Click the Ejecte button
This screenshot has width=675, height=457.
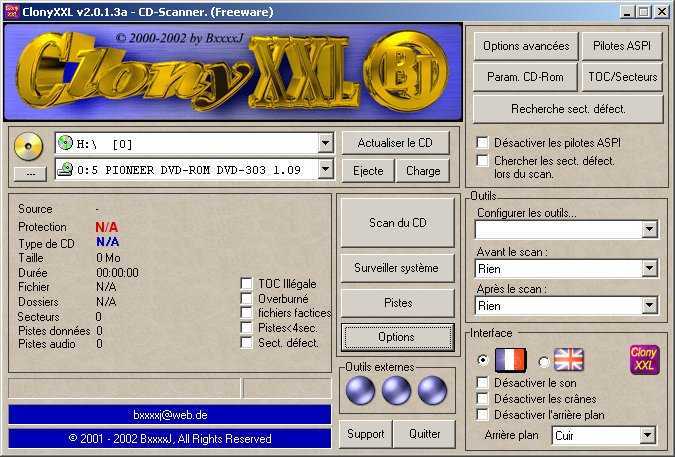tap(368, 171)
